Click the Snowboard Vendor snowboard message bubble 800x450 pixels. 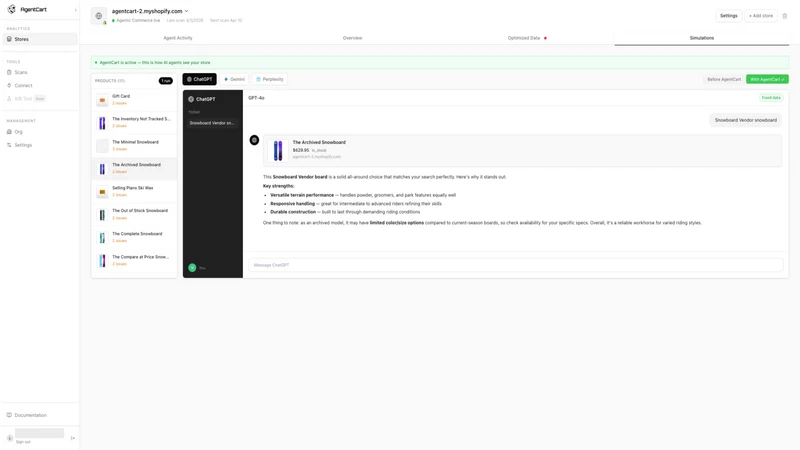(x=745, y=120)
